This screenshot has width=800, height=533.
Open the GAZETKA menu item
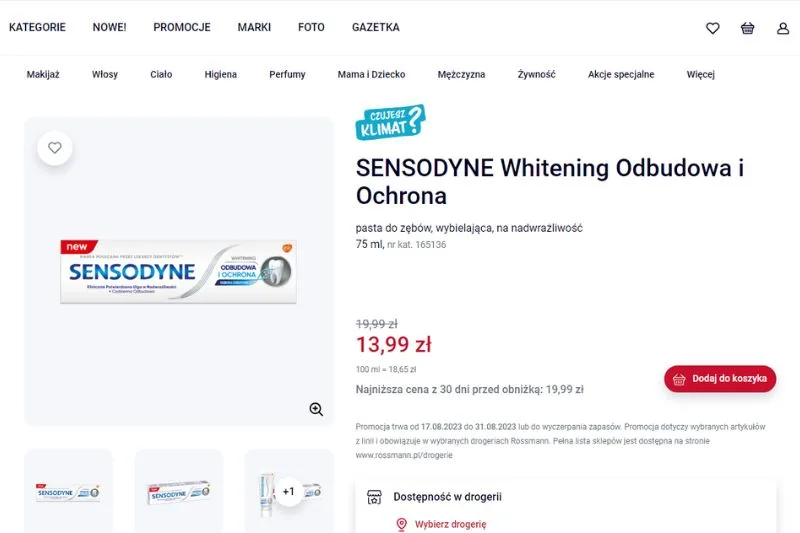pyautogui.click(x=376, y=27)
